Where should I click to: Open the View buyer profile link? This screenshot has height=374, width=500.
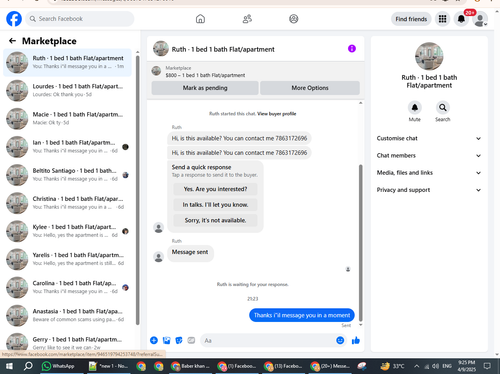(277, 114)
